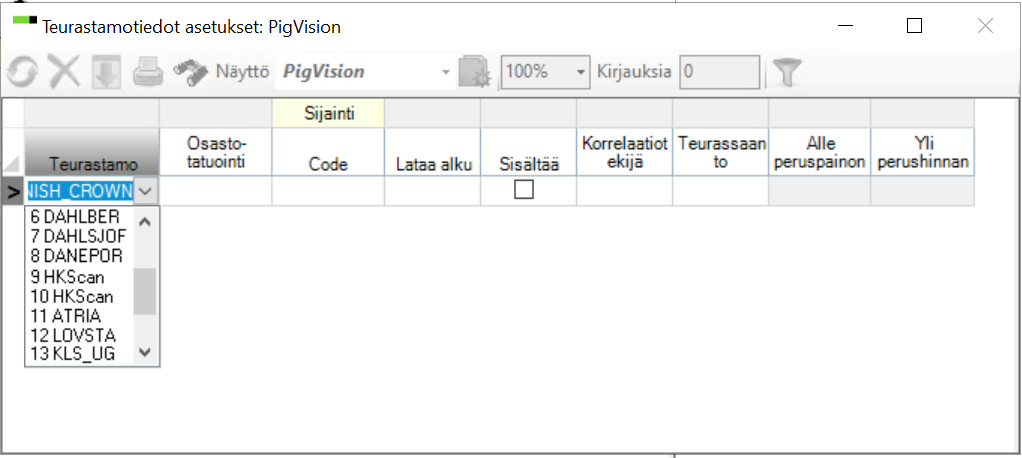1022x458 pixels.
Task: Click the empty Korrelaatiotekijä cell
Action: [624, 191]
